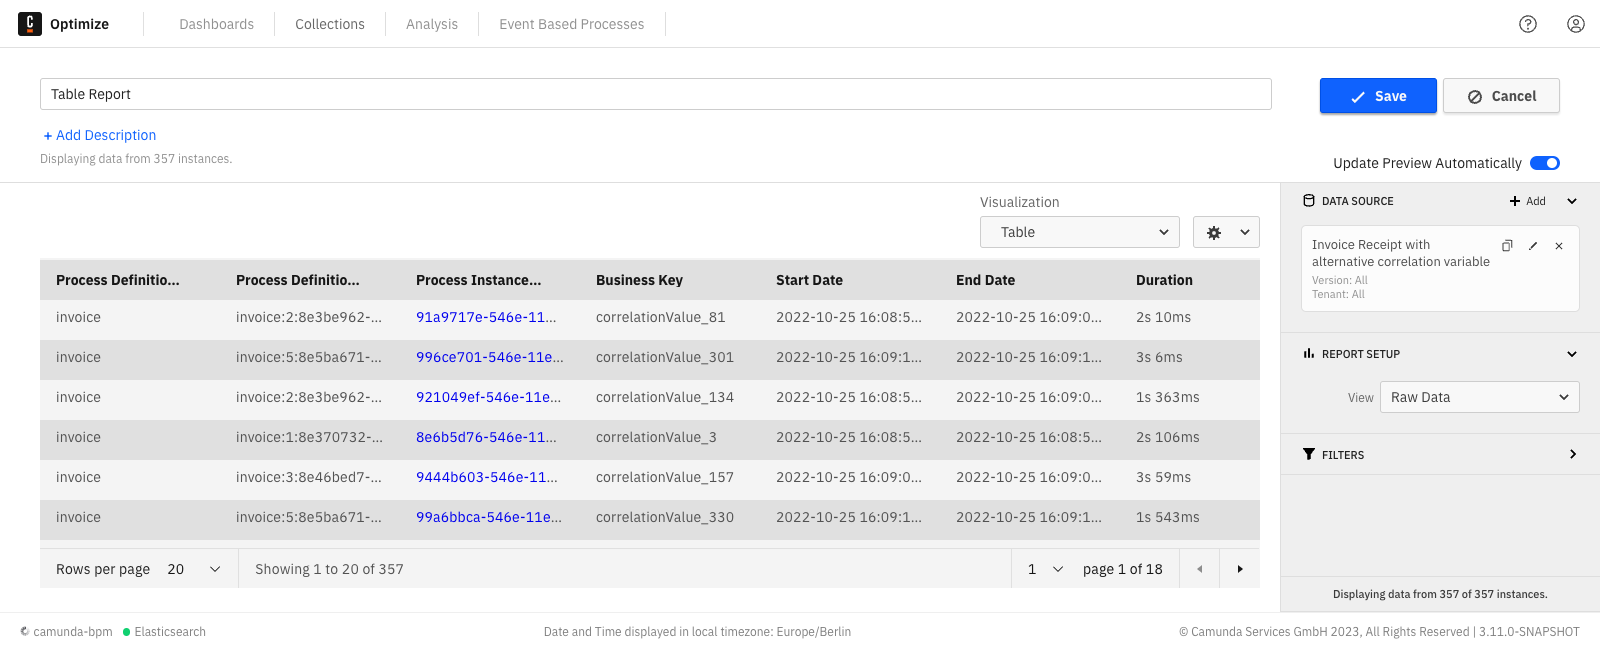Open the Dashboards tab

tap(217, 24)
